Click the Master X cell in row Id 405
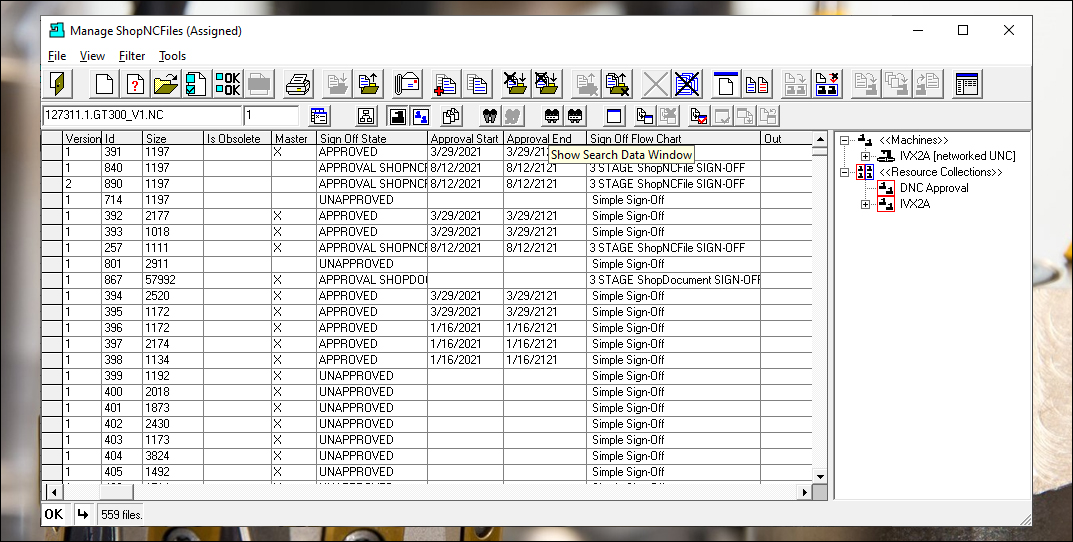This screenshot has width=1073, height=542. (294, 472)
